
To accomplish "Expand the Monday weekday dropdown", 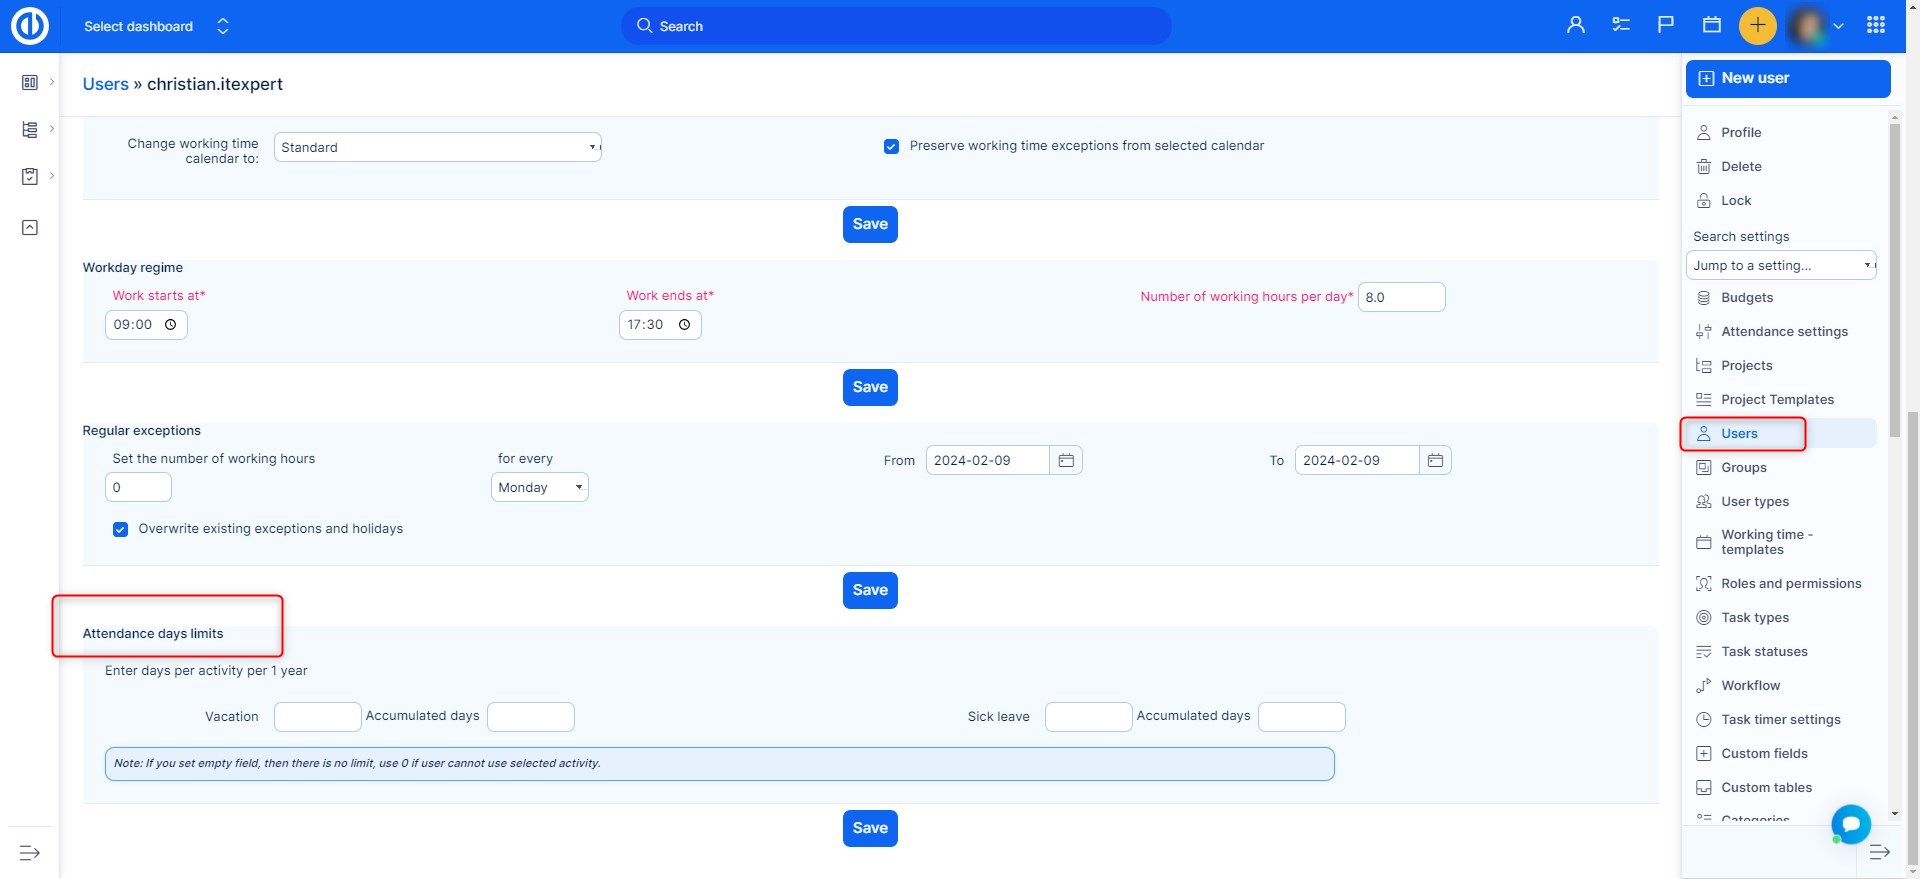I will coord(539,487).
